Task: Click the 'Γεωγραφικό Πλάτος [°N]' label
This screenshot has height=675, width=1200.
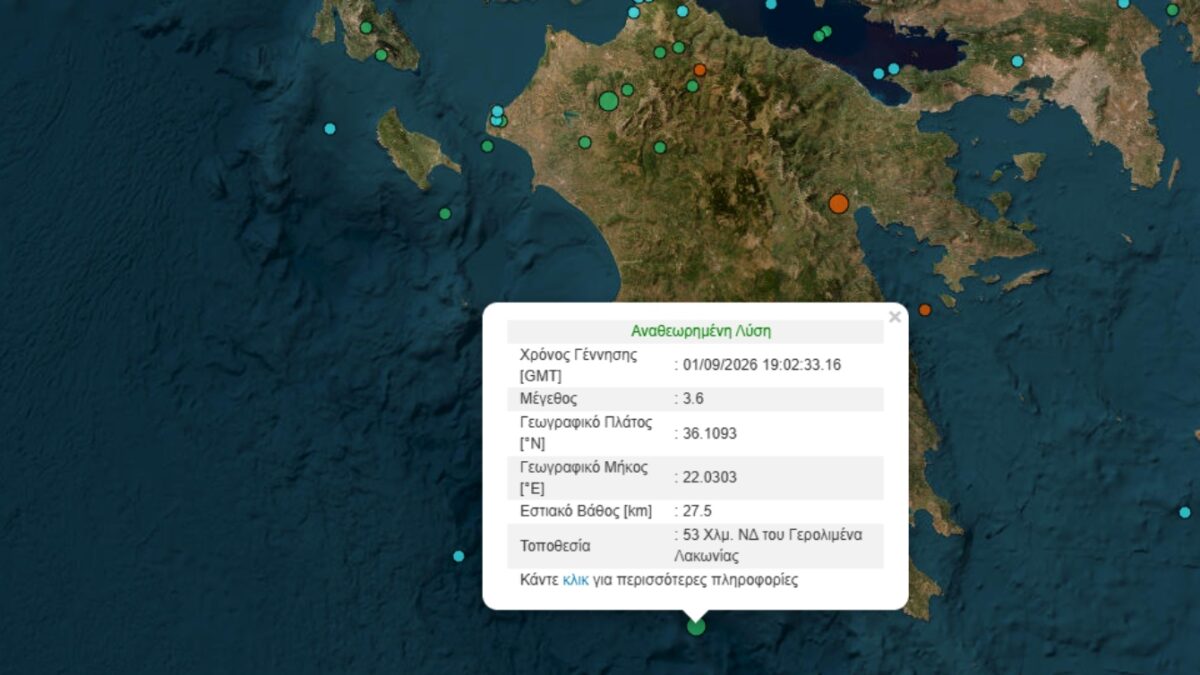Action: [586, 433]
